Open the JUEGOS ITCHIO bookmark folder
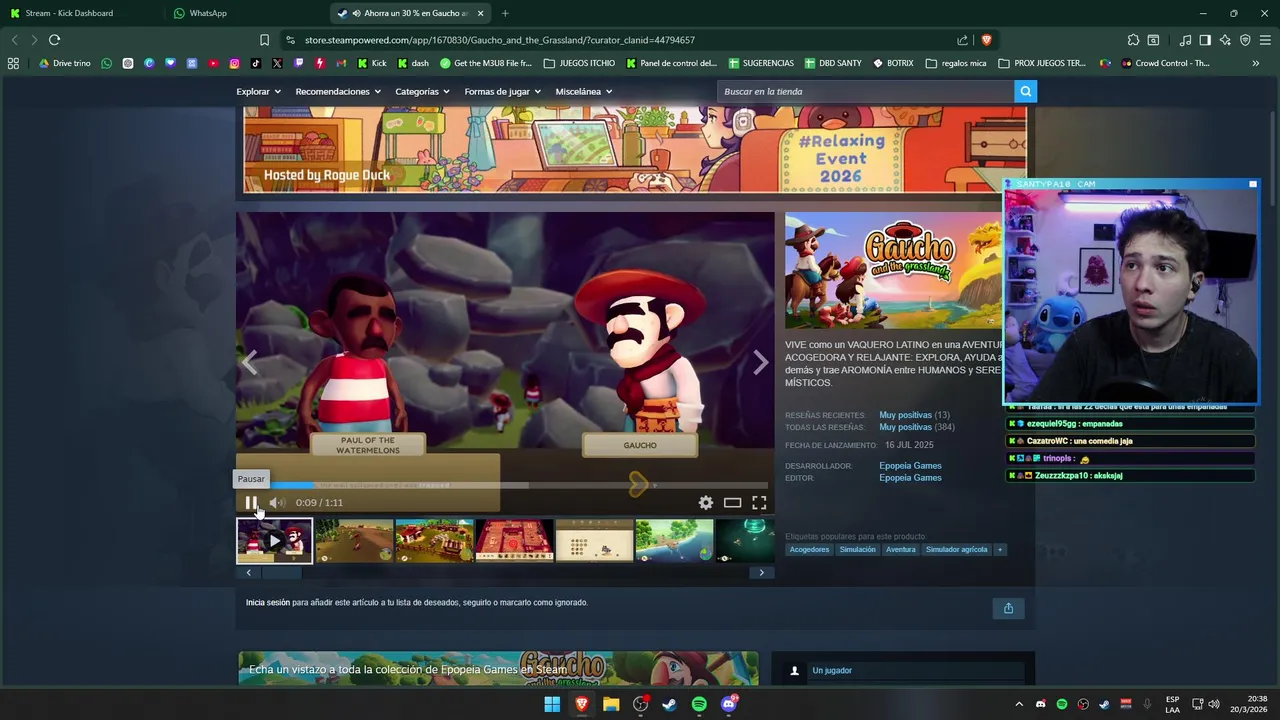 pos(579,63)
